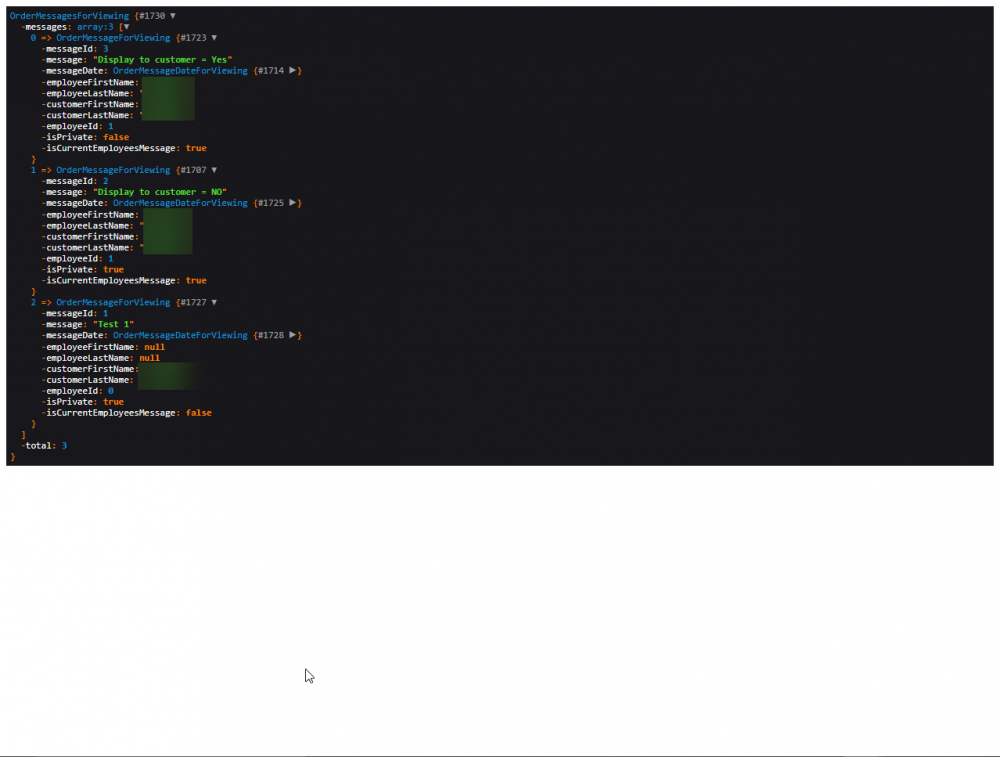Click the OrderMessagesForViewing class name
Image resolution: width=1000 pixels, height=757 pixels.
pos(70,16)
